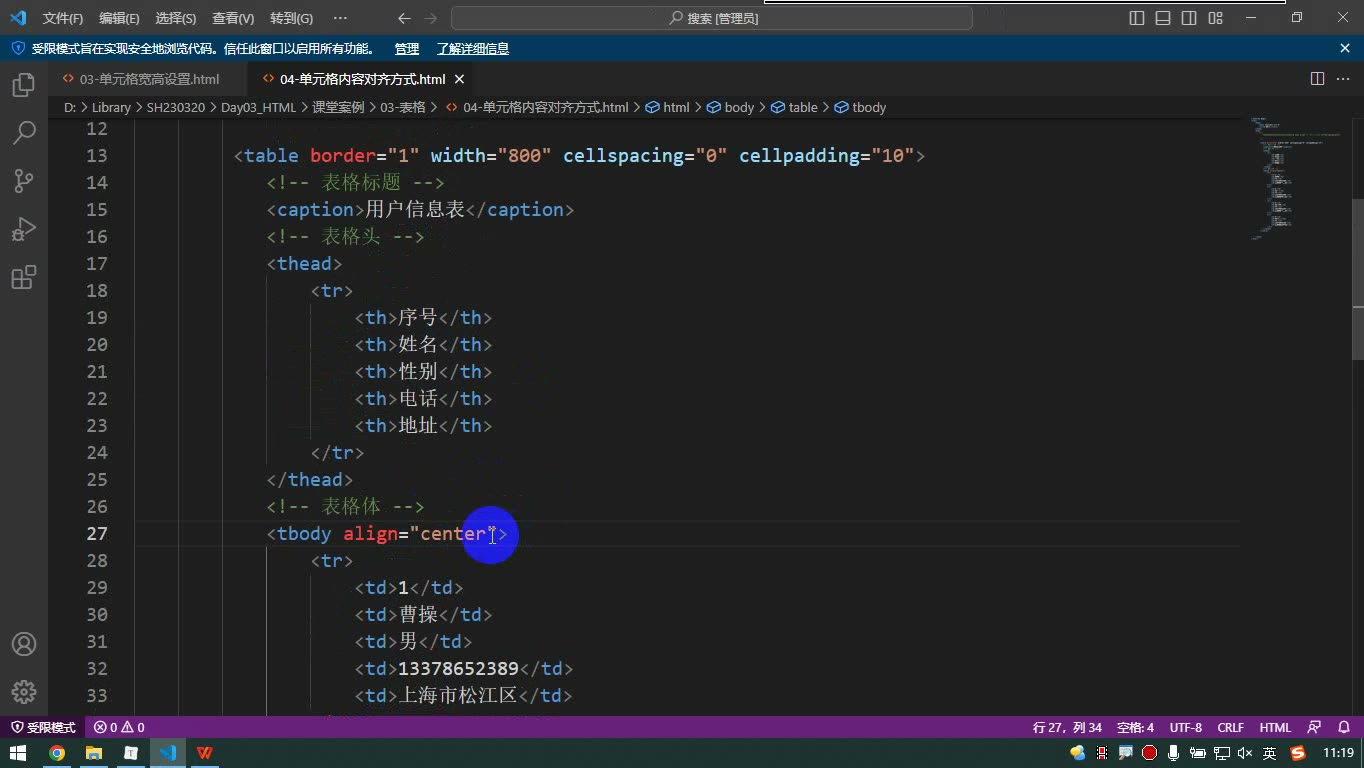
Task: Click the table breadcrumb segment
Action: [794, 107]
